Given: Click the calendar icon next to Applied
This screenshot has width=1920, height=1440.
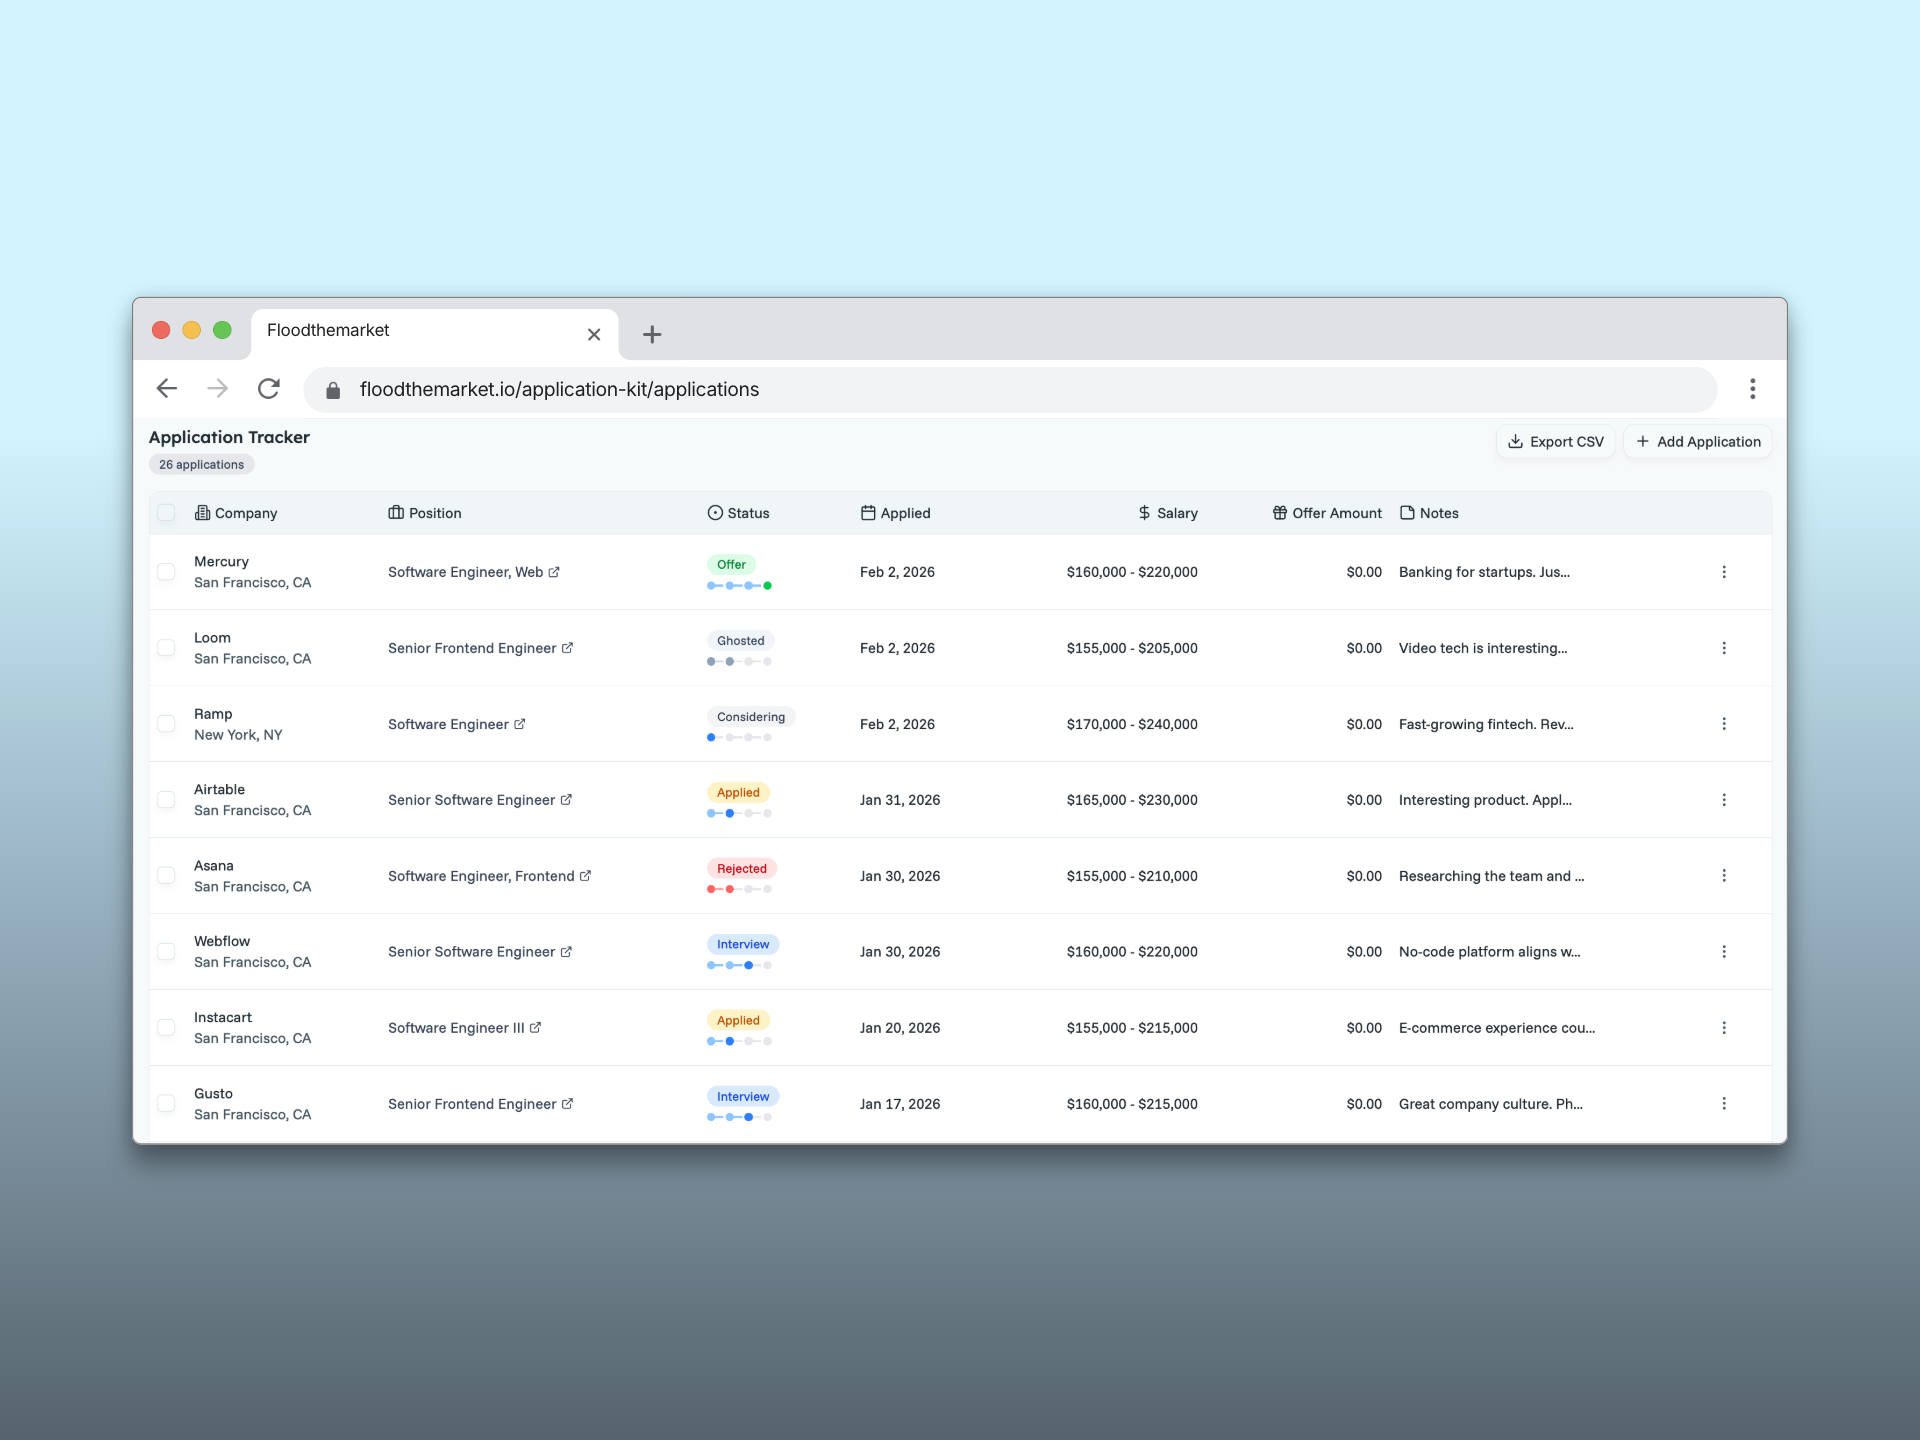Looking at the screenshot, I should point(868,513).
